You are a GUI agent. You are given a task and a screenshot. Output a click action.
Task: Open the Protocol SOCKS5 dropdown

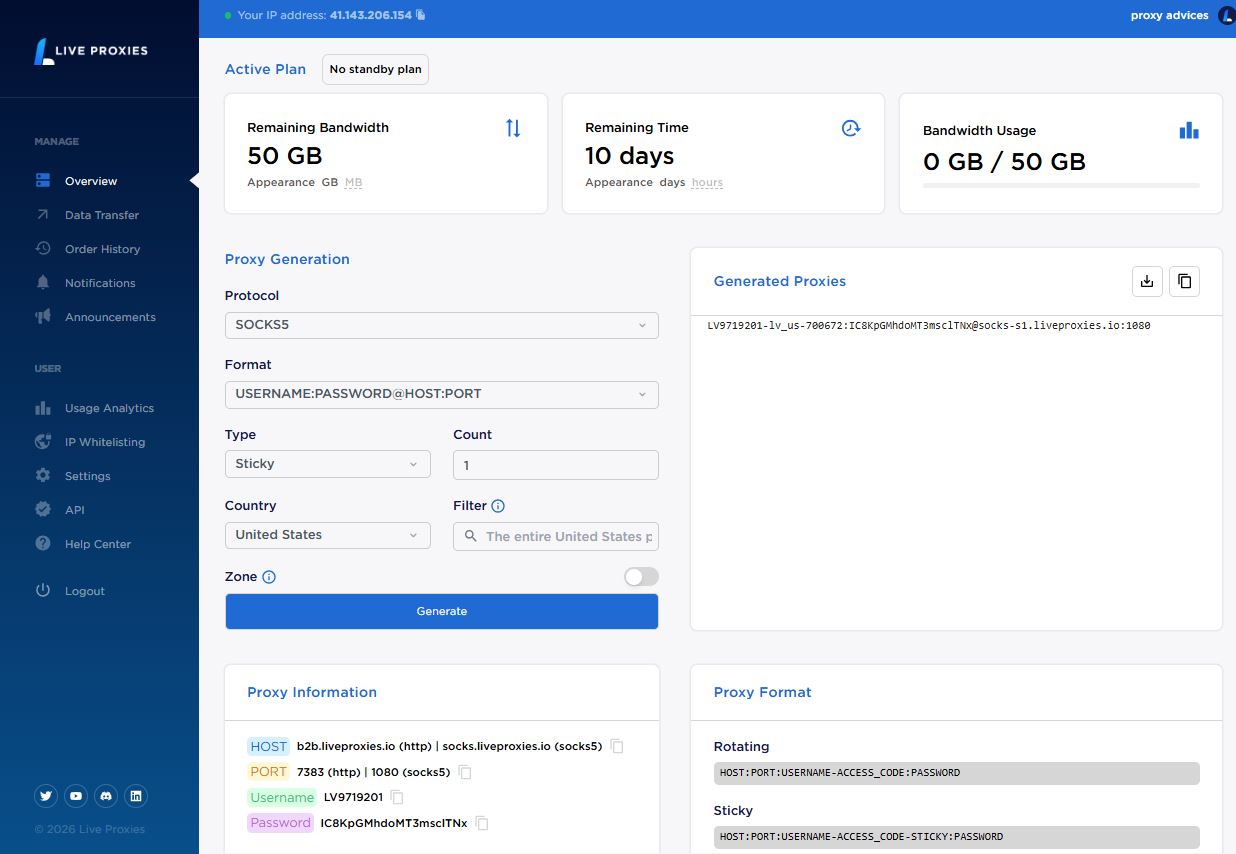point(442,325)
